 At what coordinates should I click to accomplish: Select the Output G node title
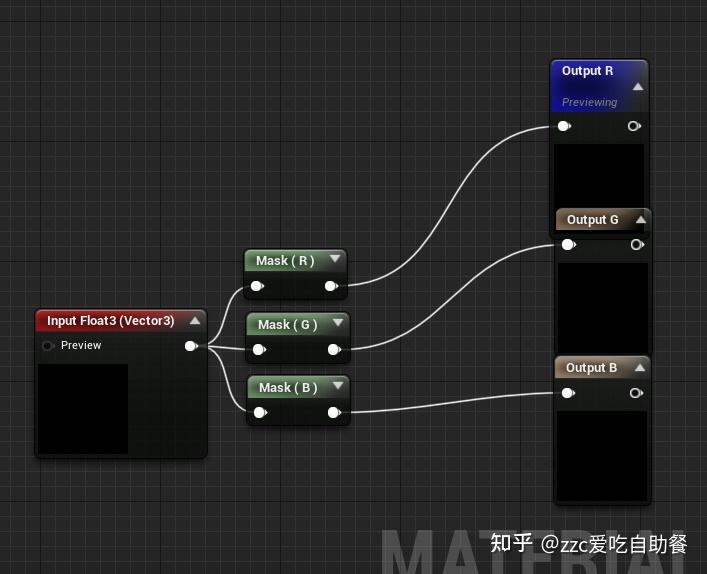(592, 220)
